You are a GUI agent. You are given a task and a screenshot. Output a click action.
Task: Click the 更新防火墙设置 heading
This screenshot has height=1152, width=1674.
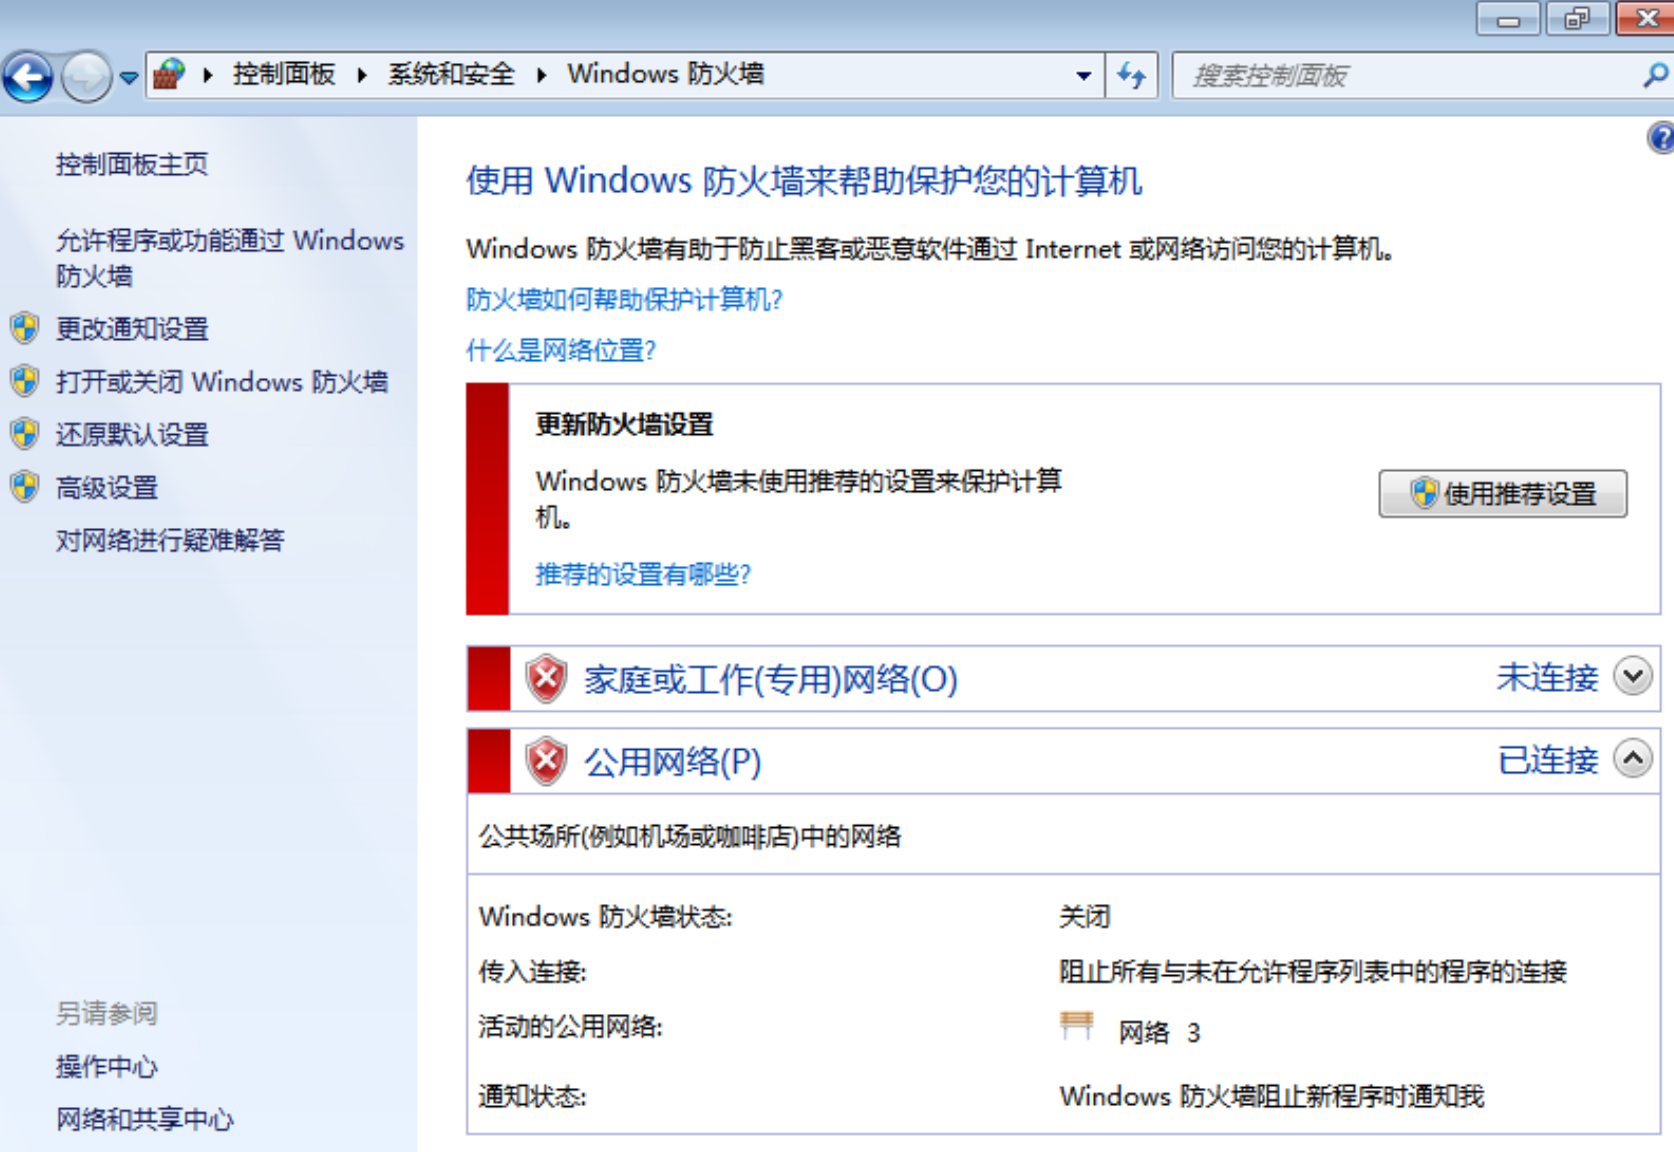(x=625, y=425)
